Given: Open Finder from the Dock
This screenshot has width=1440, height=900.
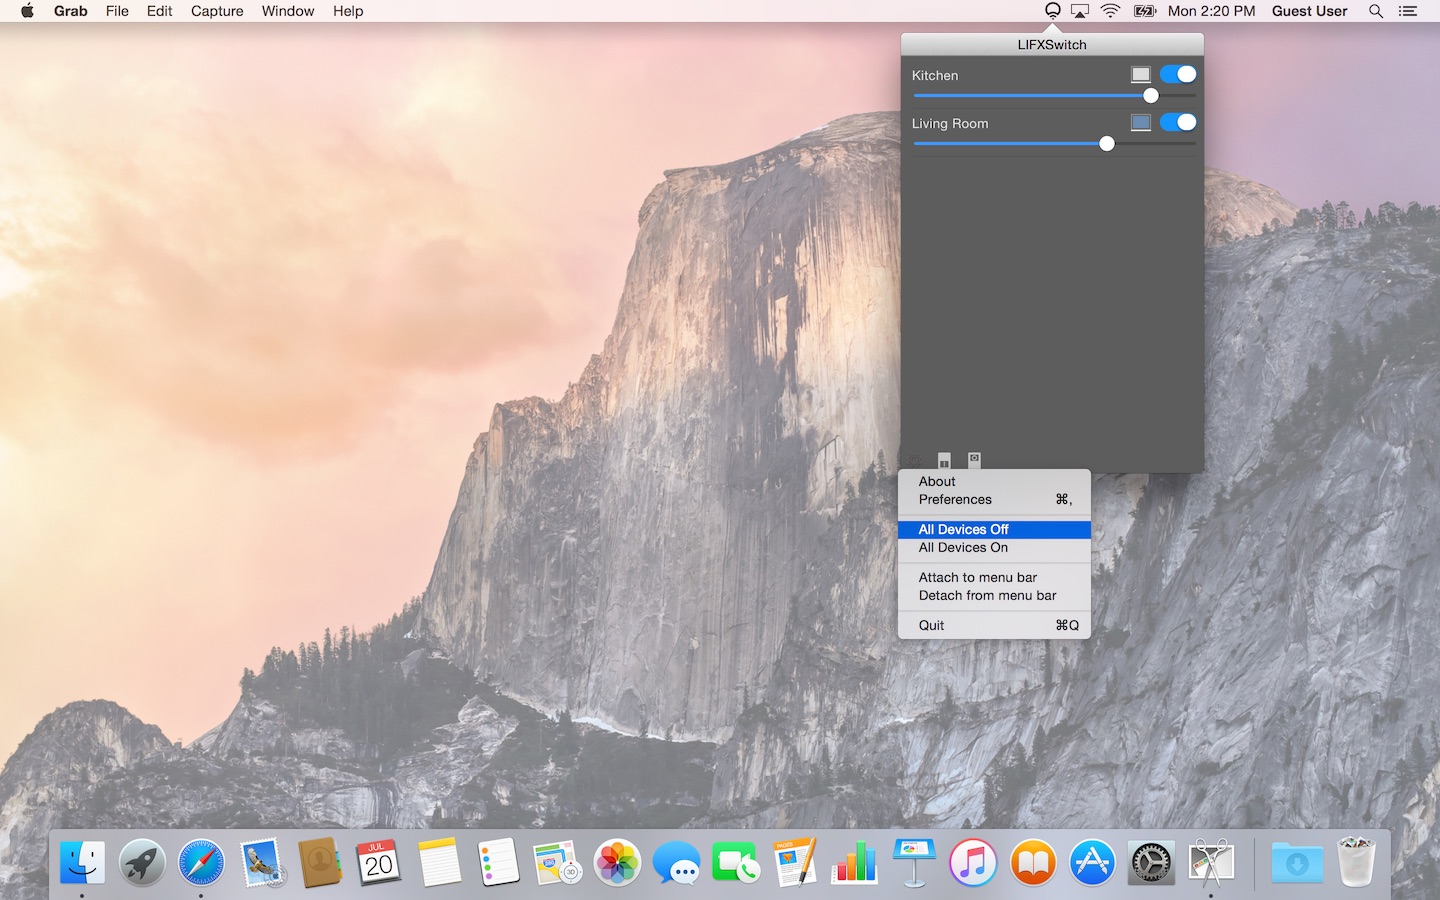Looking at the screenshot, I should click(x=82, y=862).
